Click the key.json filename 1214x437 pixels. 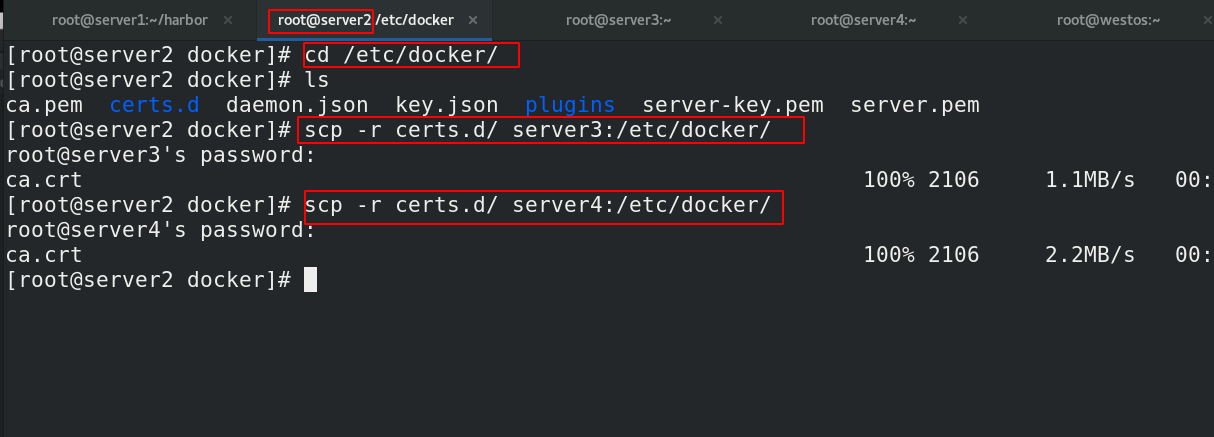pos(447,105)
